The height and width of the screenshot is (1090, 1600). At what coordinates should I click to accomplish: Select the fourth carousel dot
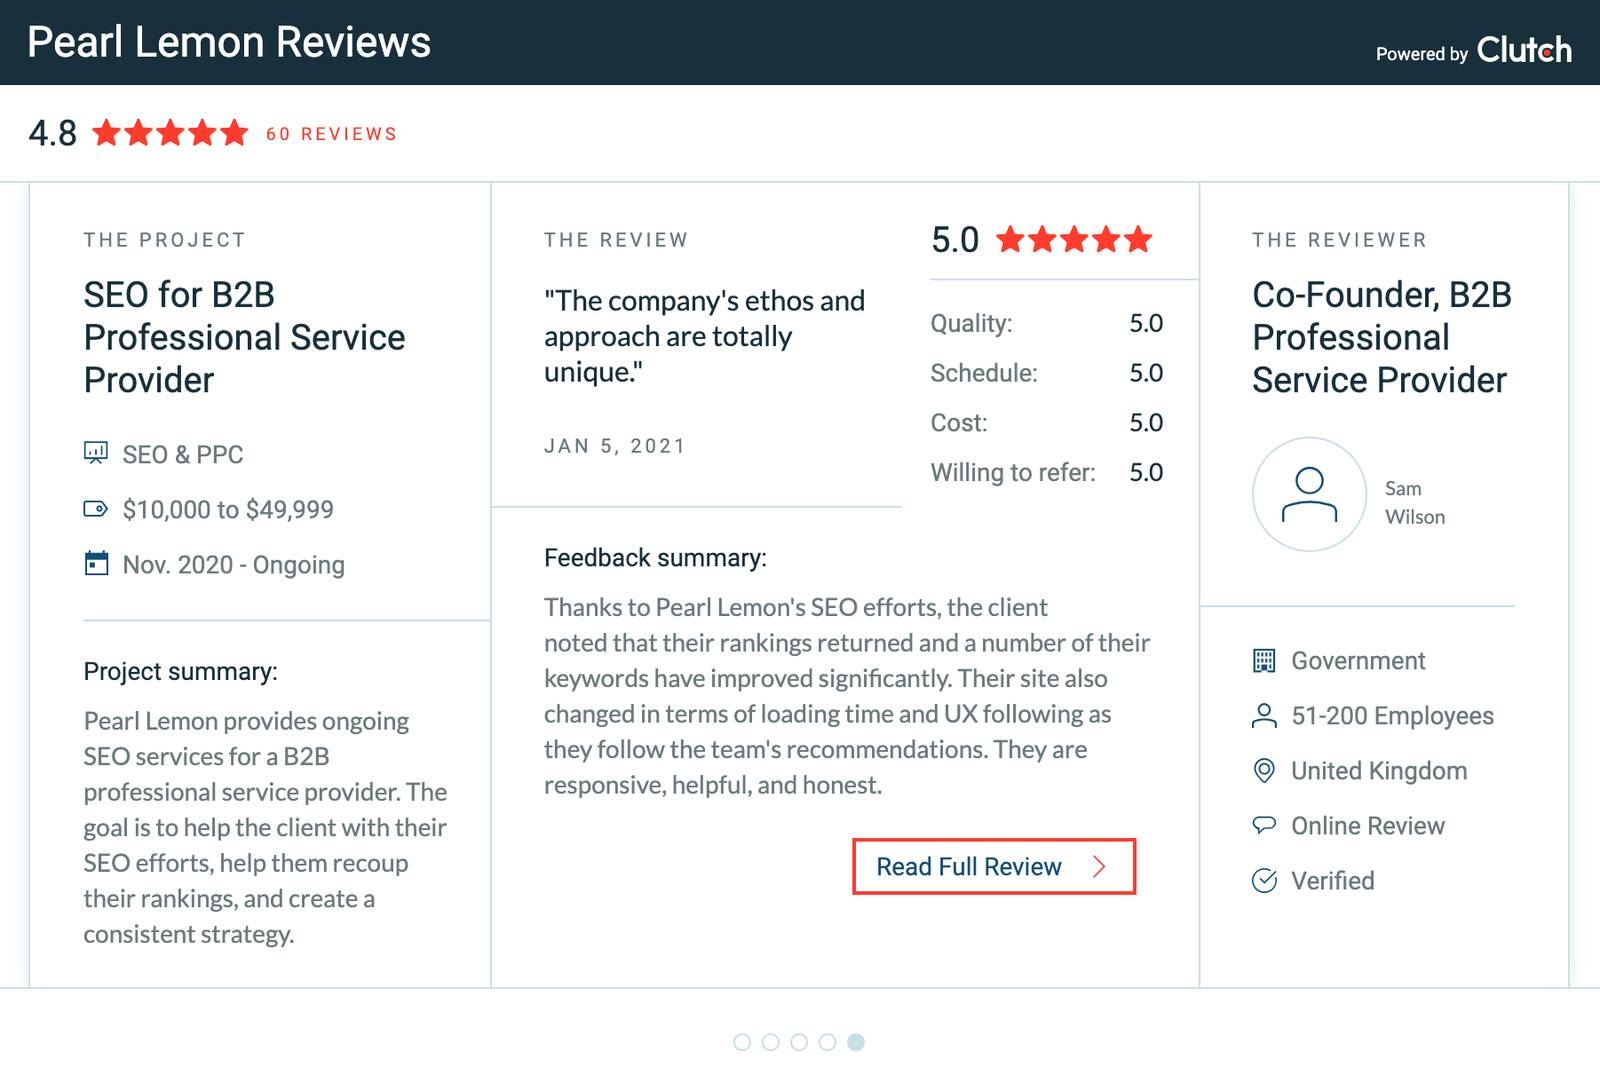827,1042
